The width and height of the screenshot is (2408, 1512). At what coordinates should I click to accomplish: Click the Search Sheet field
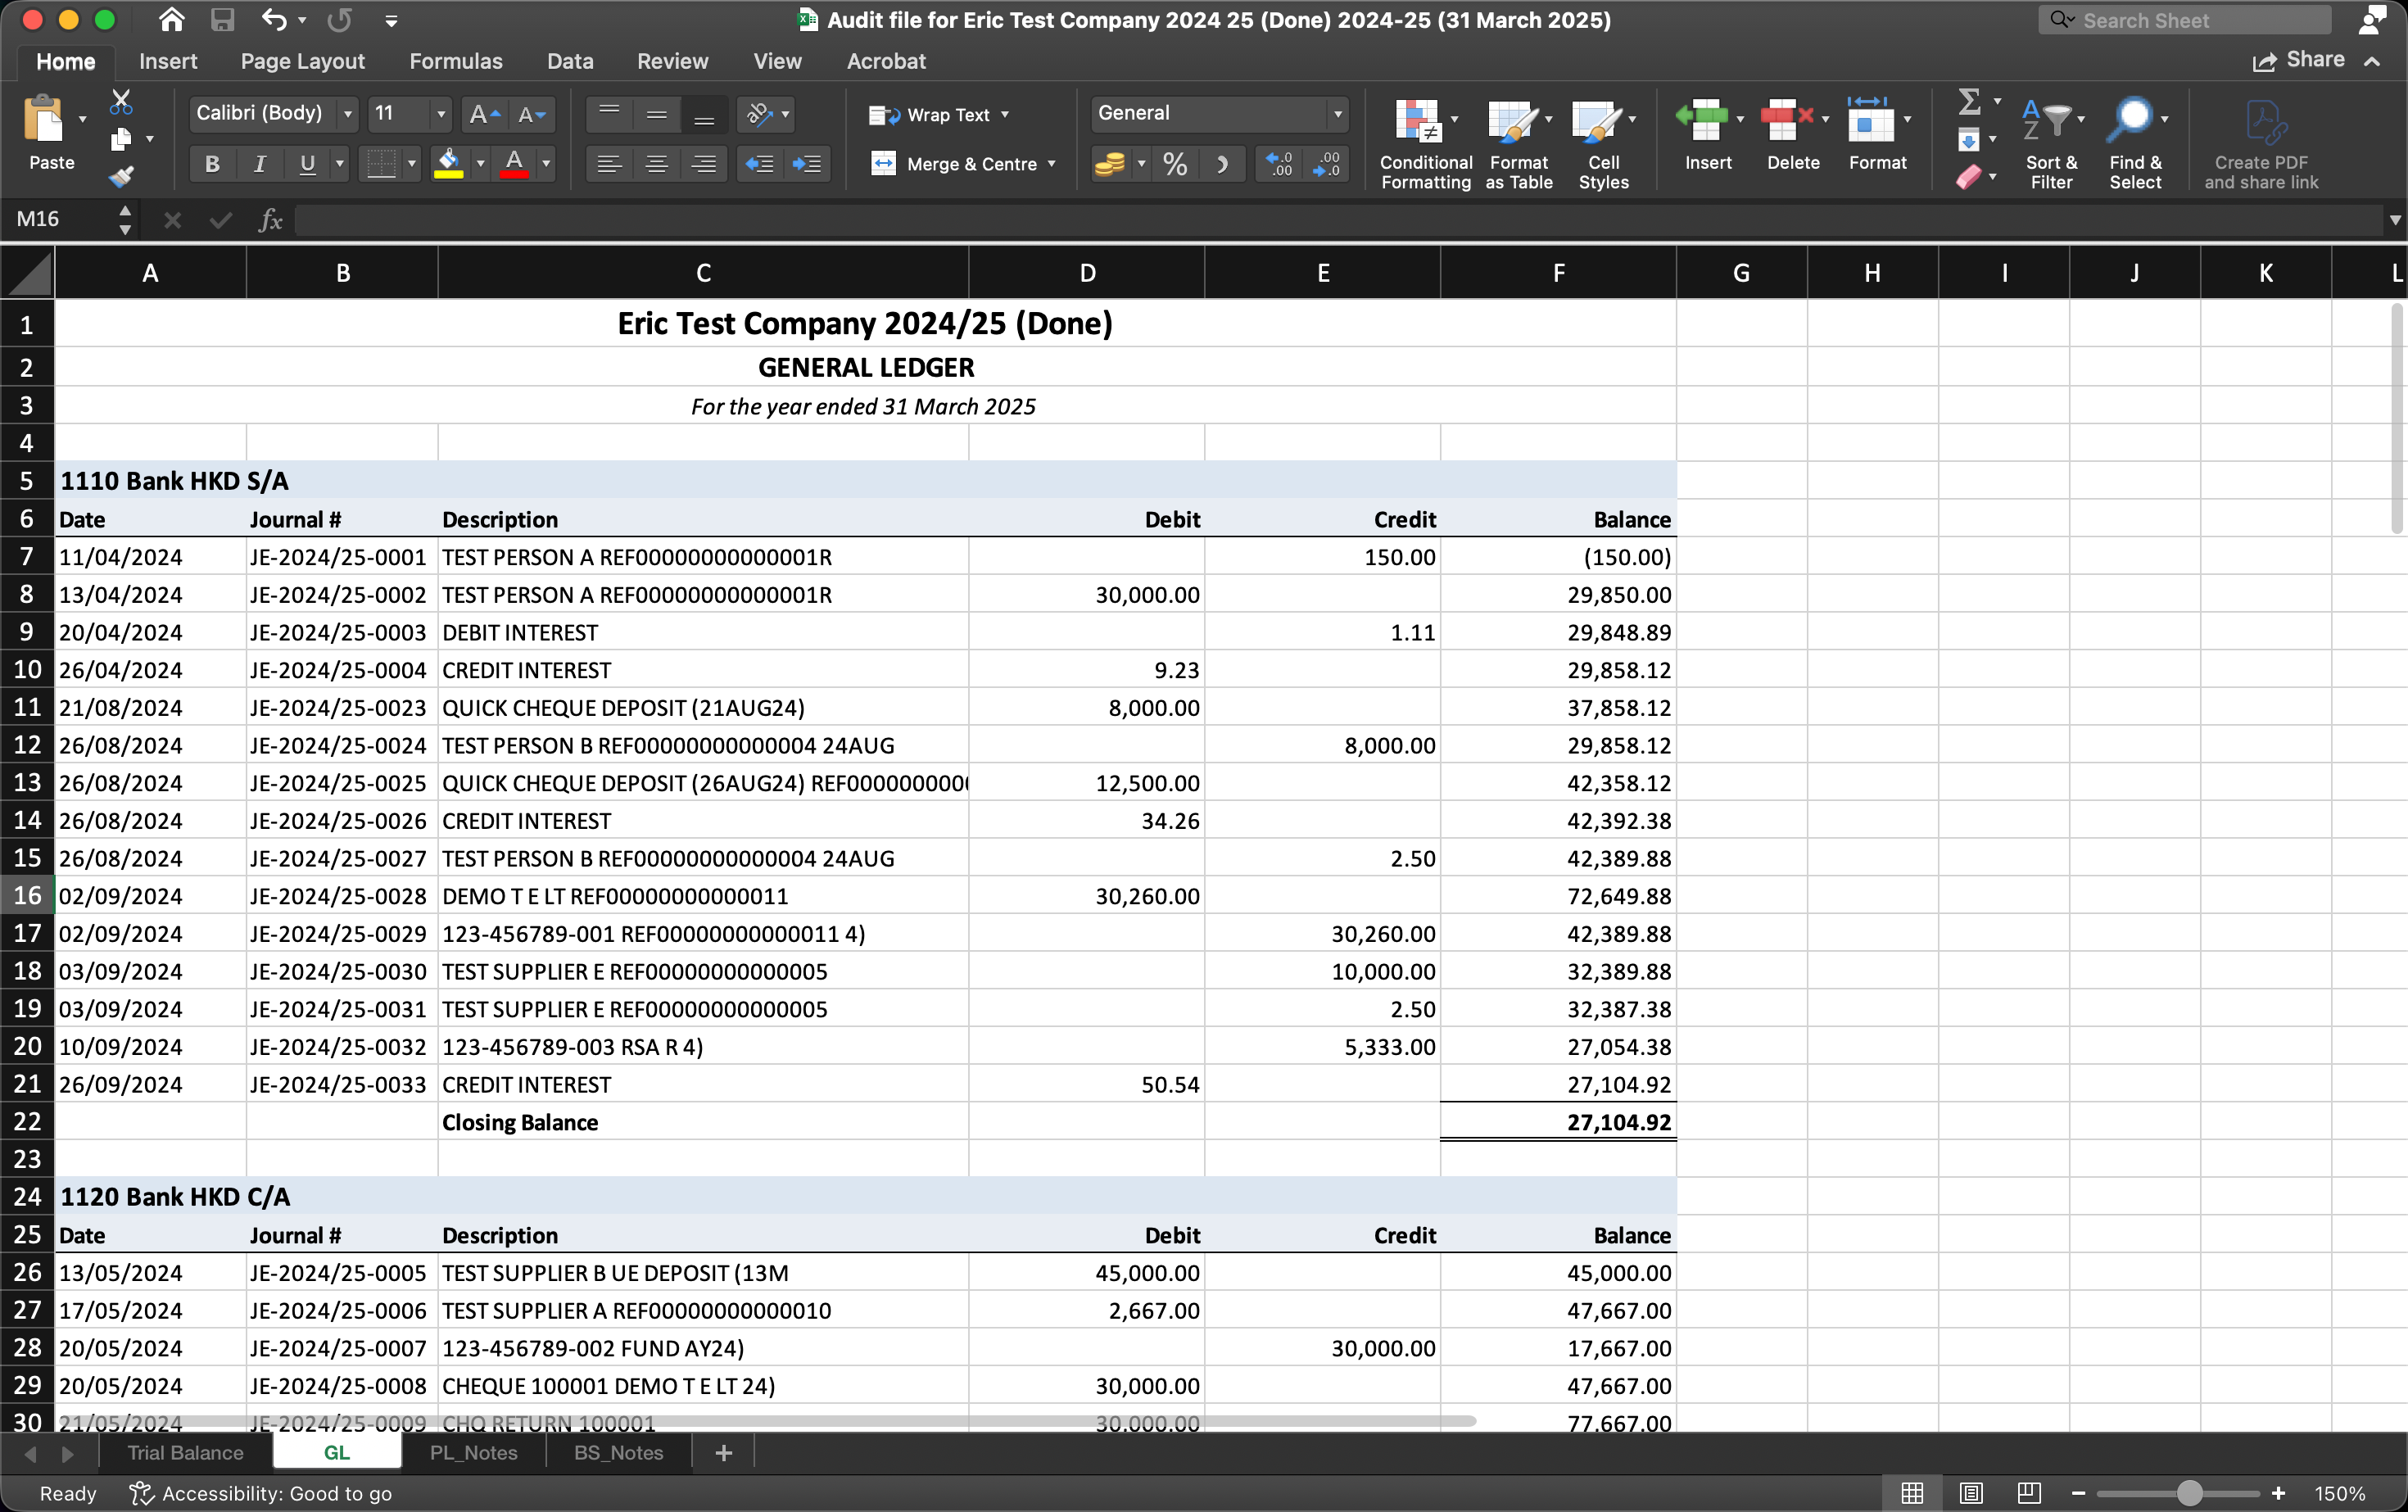2185,20
